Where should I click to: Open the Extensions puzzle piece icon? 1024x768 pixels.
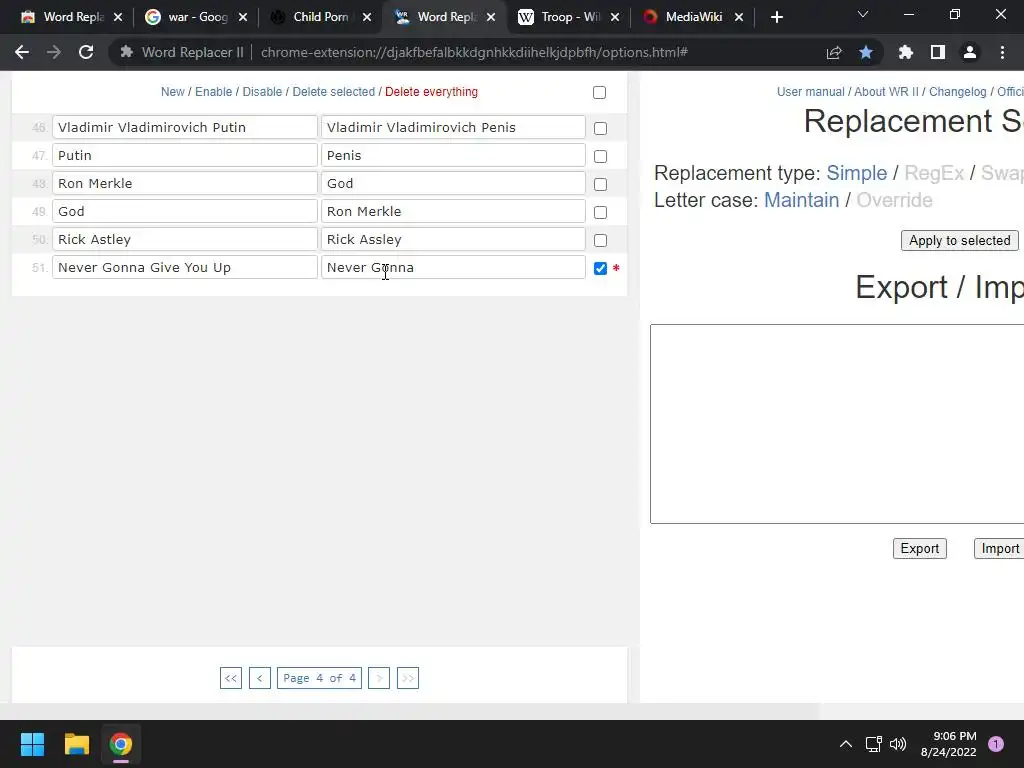pos(906,52)
